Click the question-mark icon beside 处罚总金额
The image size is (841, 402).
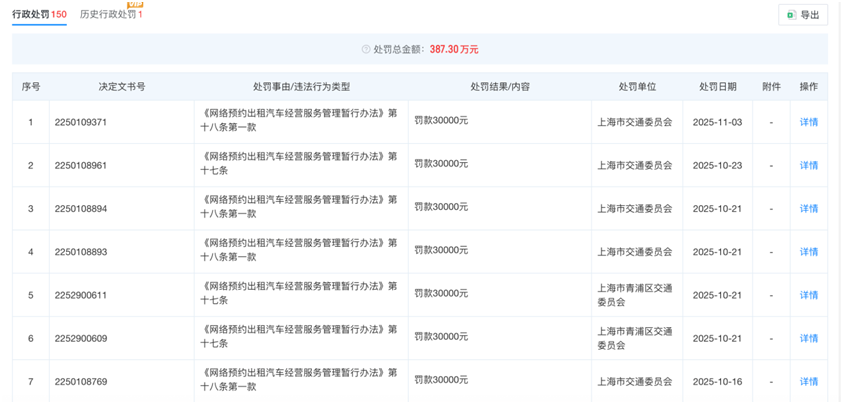pyautogui.click(x=366, y=49)
